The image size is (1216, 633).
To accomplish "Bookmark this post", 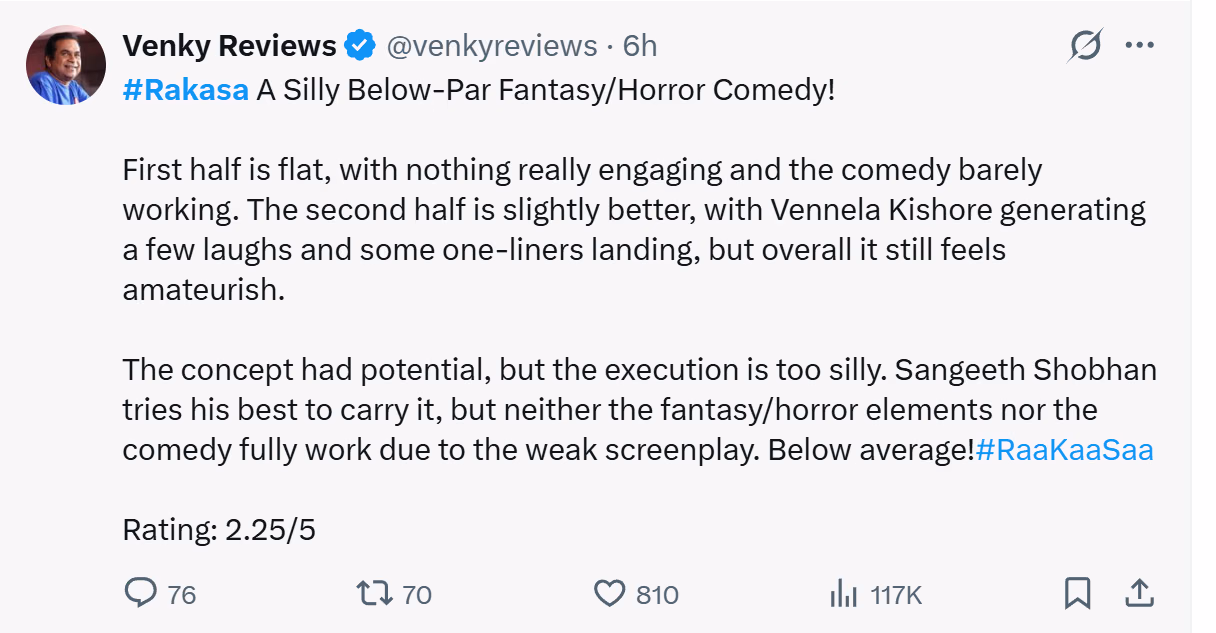I will (1077, 594).
